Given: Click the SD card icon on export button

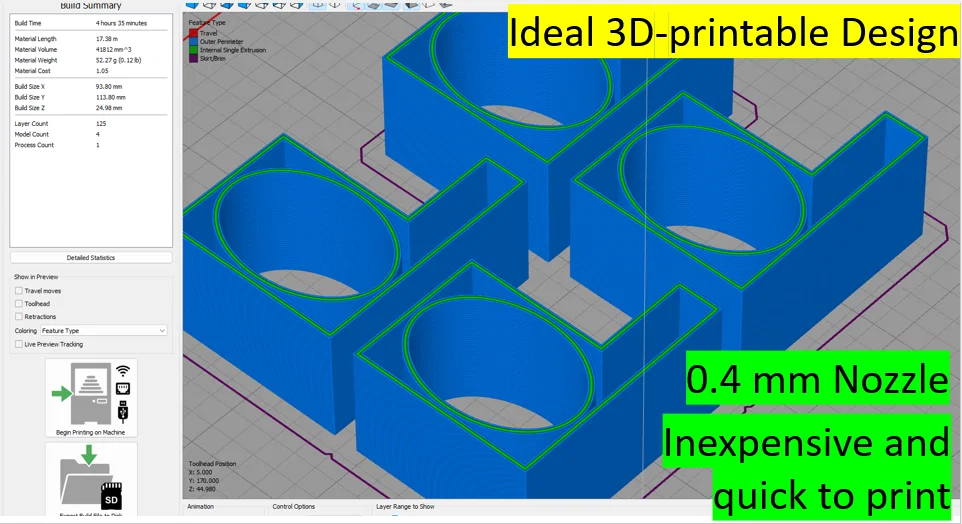Looking at the screenshot, I should click(111, 496).
